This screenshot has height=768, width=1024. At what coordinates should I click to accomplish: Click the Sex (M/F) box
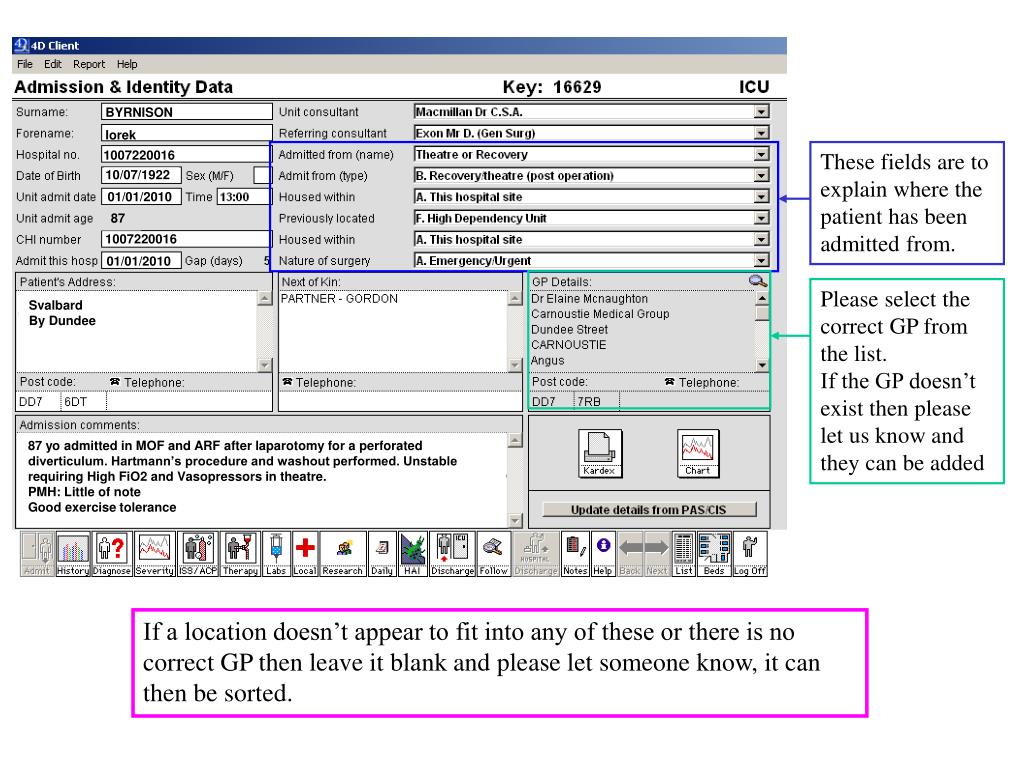click(262, 176)
